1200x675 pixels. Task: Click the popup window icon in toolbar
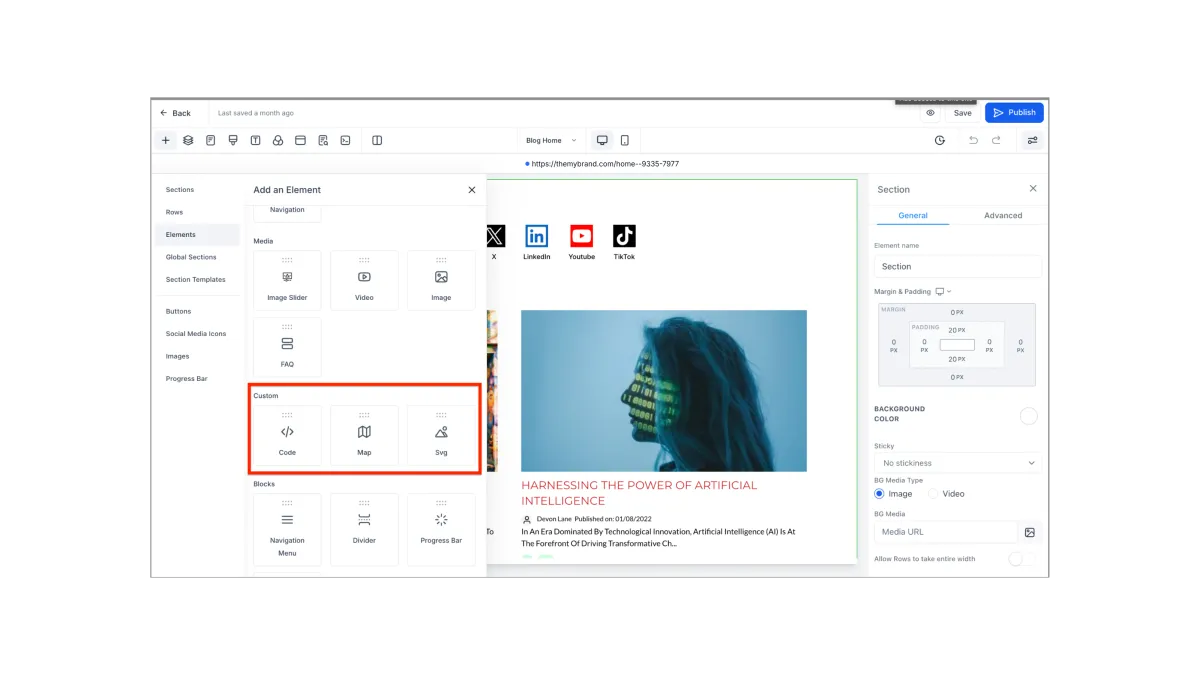[300, 141]
